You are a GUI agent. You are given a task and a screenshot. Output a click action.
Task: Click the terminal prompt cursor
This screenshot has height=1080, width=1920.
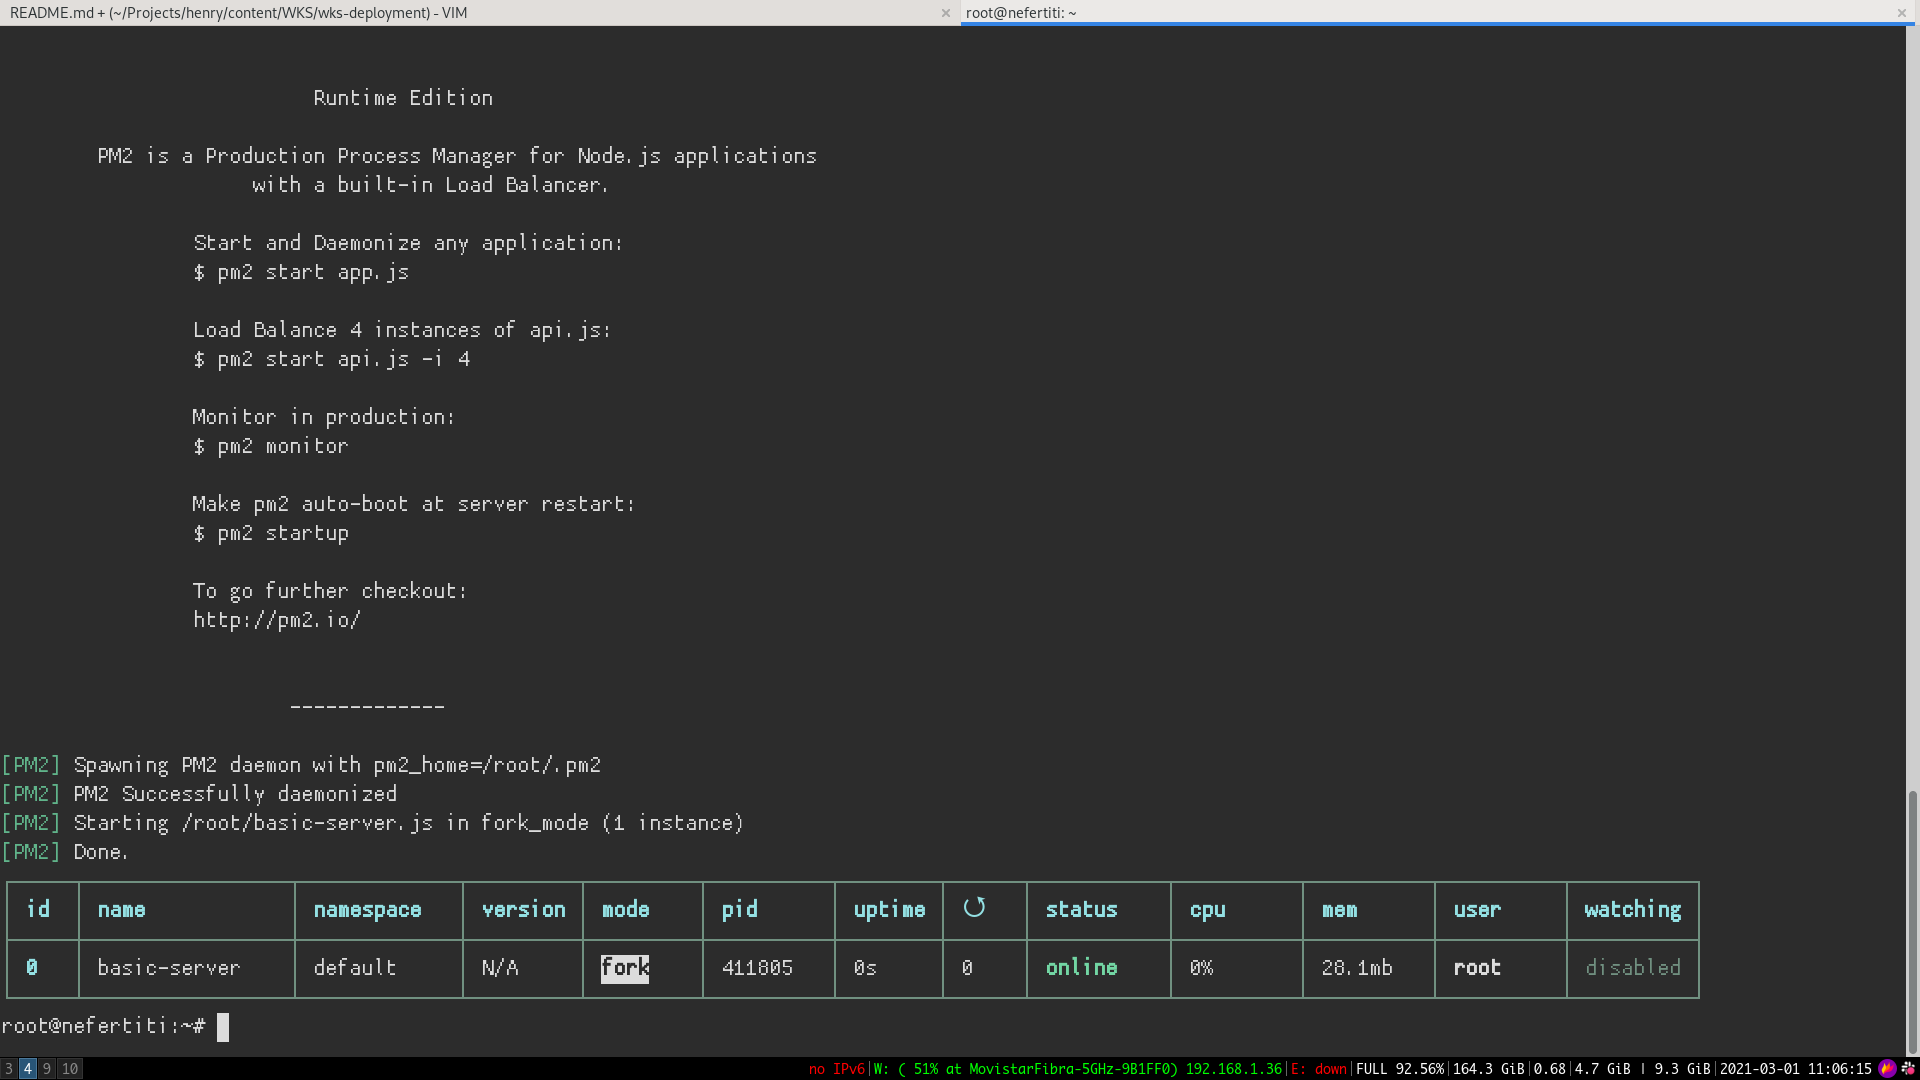223,1027
